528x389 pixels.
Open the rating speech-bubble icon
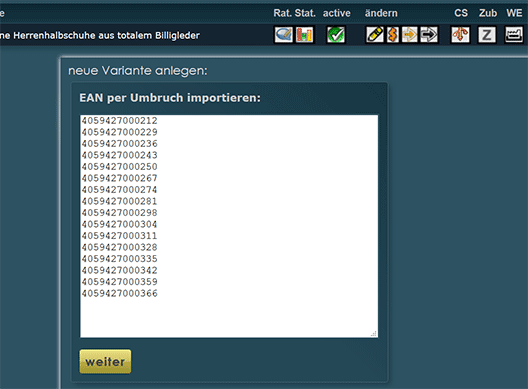coord(284,35)
